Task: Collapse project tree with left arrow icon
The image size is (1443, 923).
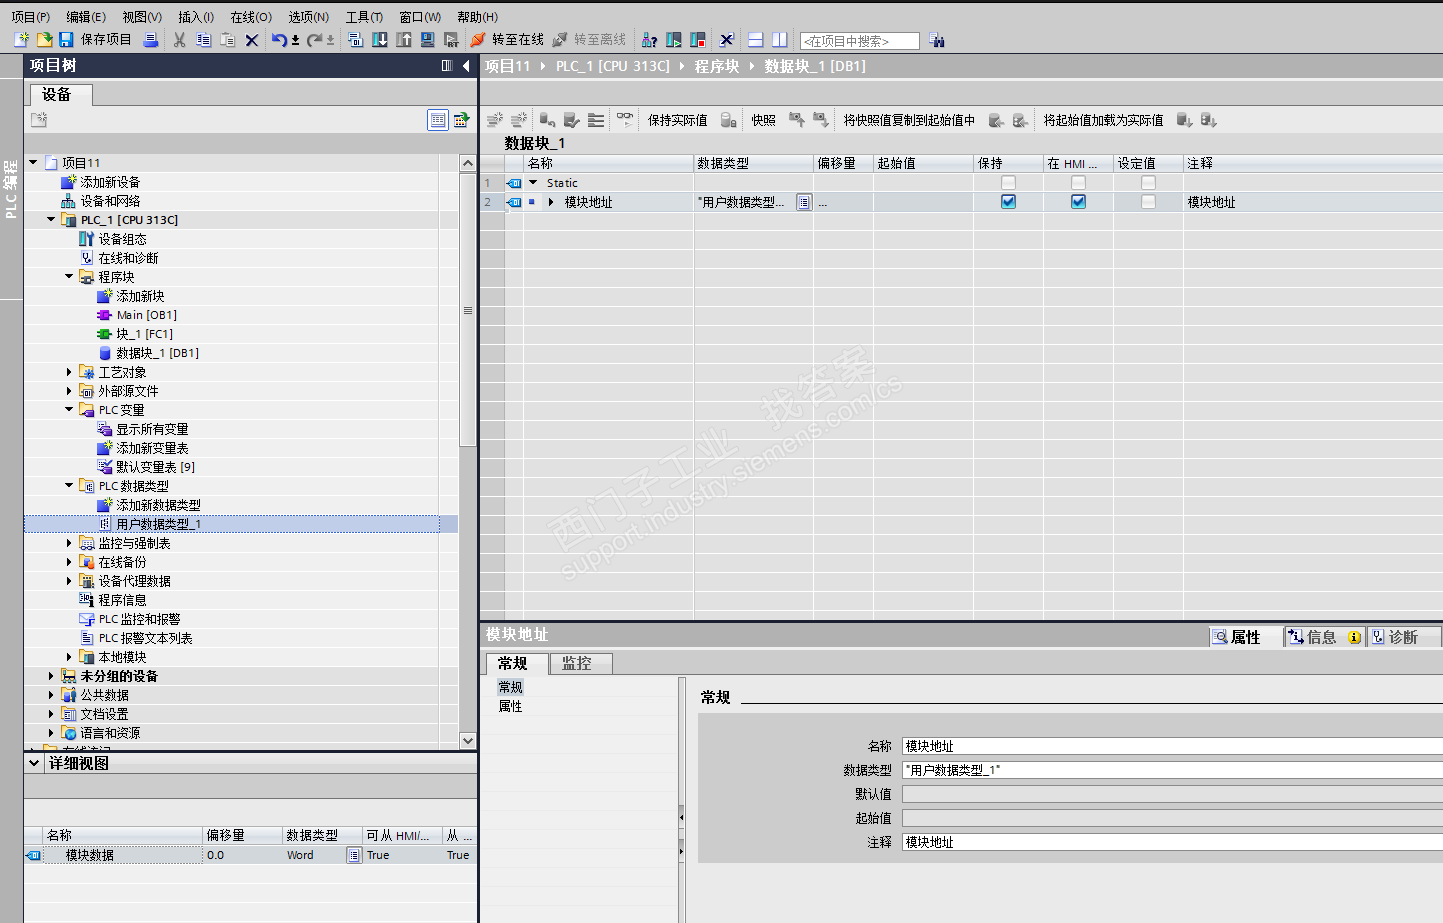Action: tap(466, 66)
